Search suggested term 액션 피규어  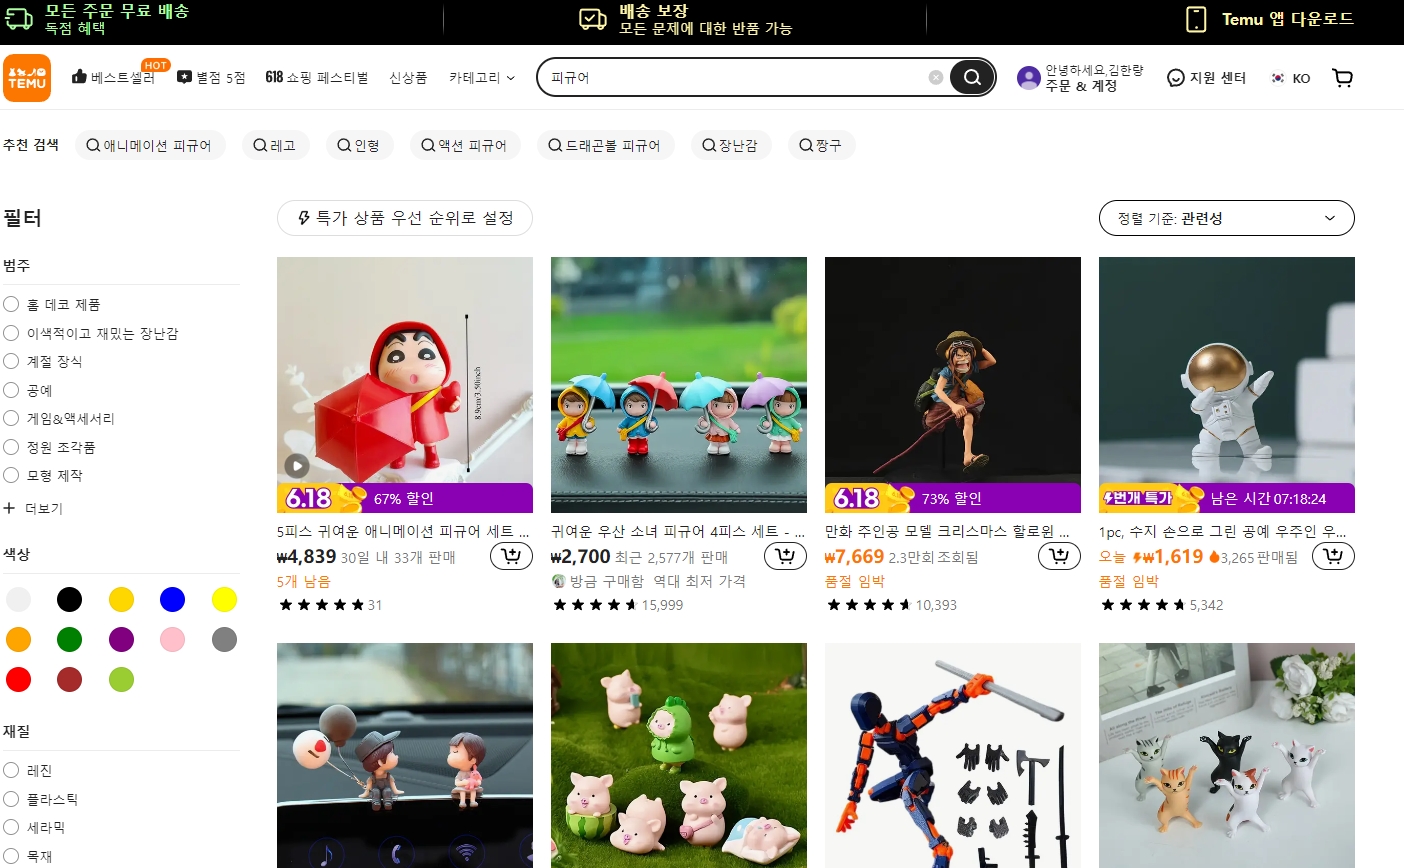point(464,146)
